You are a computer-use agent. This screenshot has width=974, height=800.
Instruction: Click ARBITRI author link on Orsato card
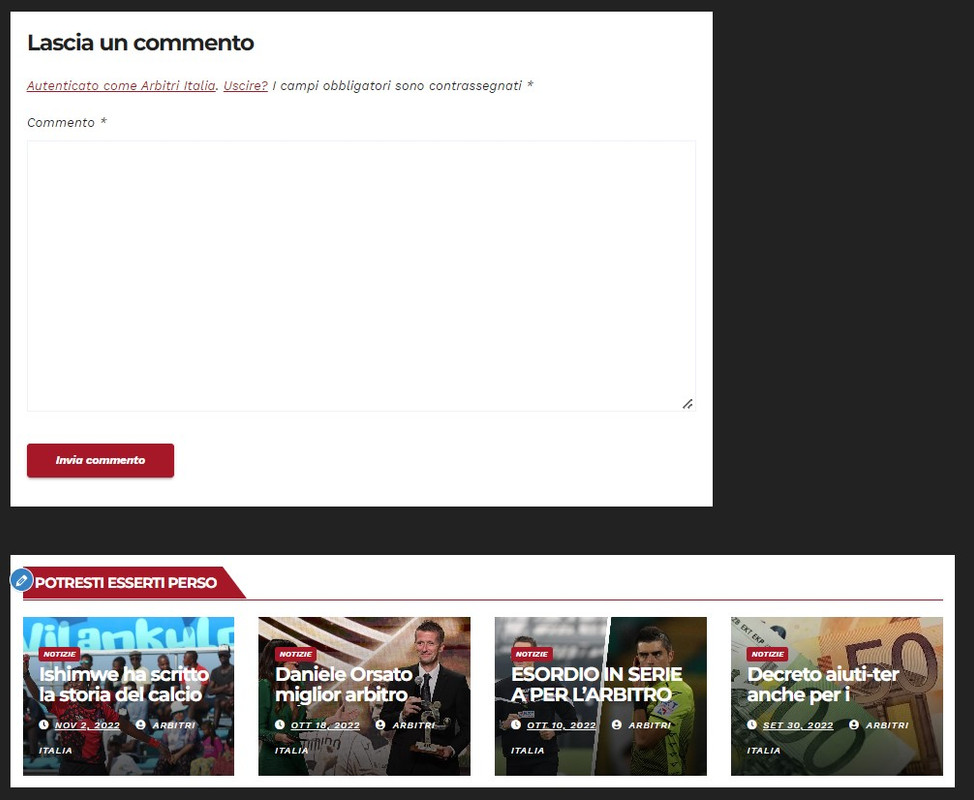coord(413,725)
